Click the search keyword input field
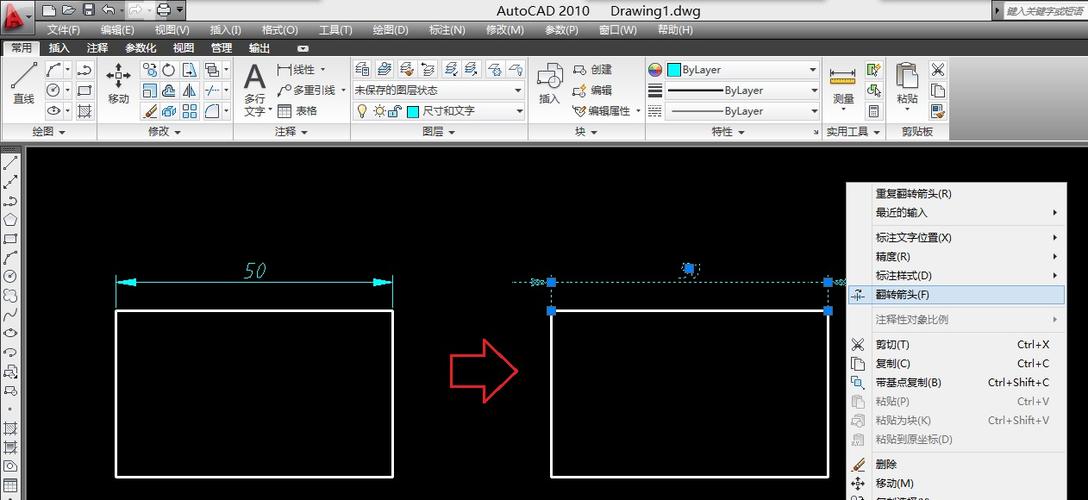The image size is (1088, 500). coord(1046,10)
